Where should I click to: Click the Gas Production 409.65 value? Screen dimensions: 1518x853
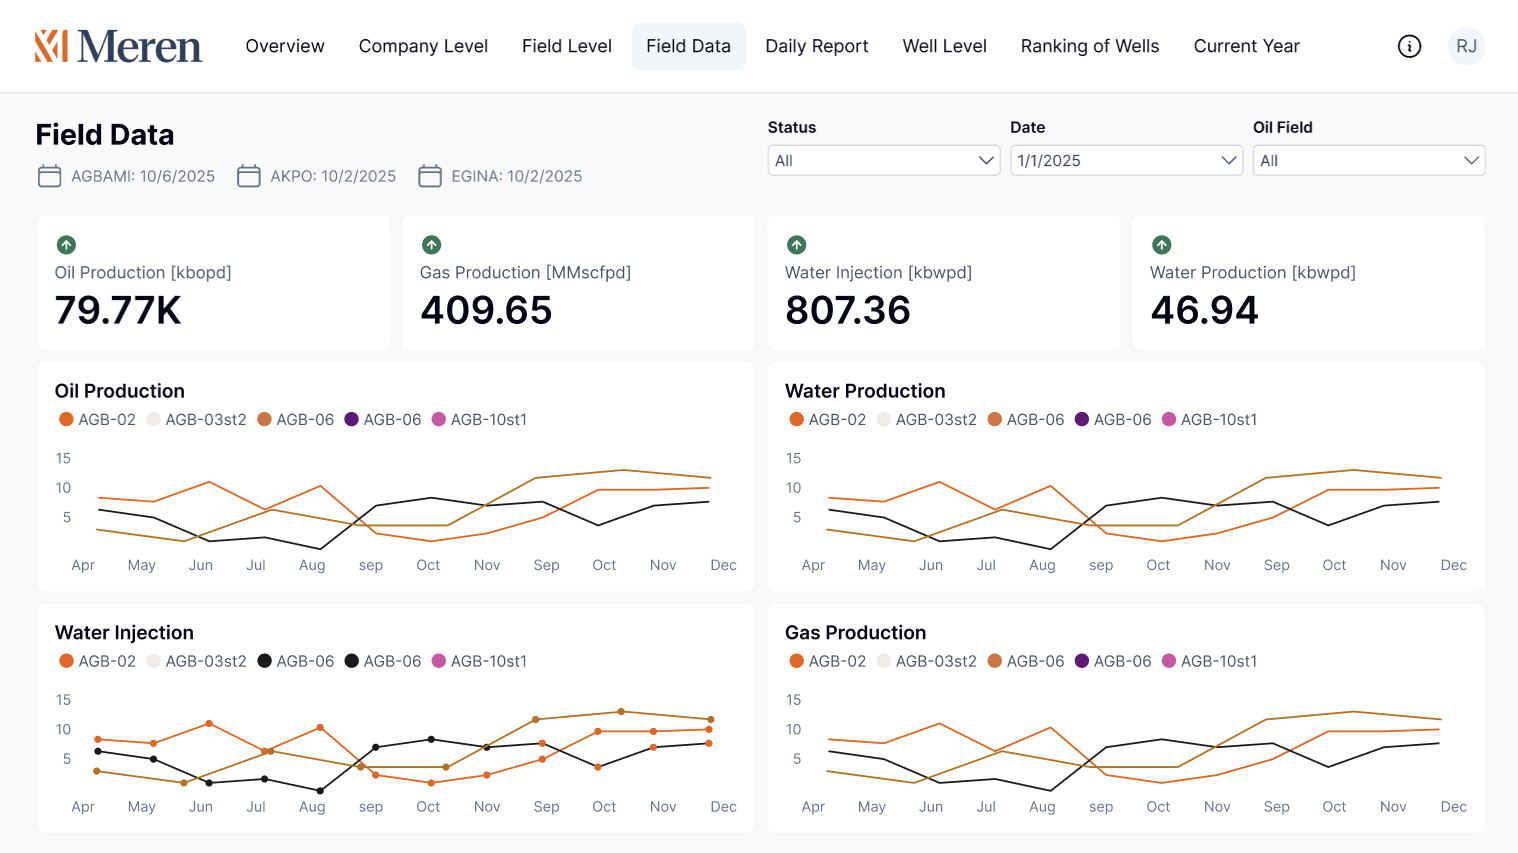pyautogui.click(x=486, y=310)
